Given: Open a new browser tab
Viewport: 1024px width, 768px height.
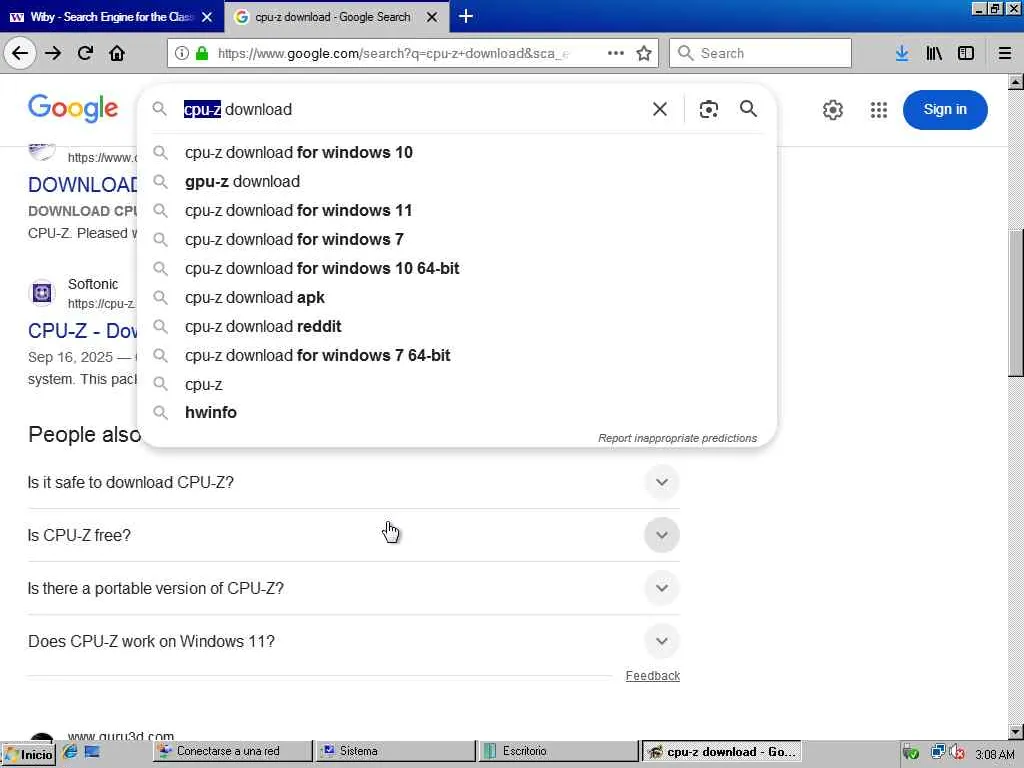Looking at the screenshot, I should 466,16.
